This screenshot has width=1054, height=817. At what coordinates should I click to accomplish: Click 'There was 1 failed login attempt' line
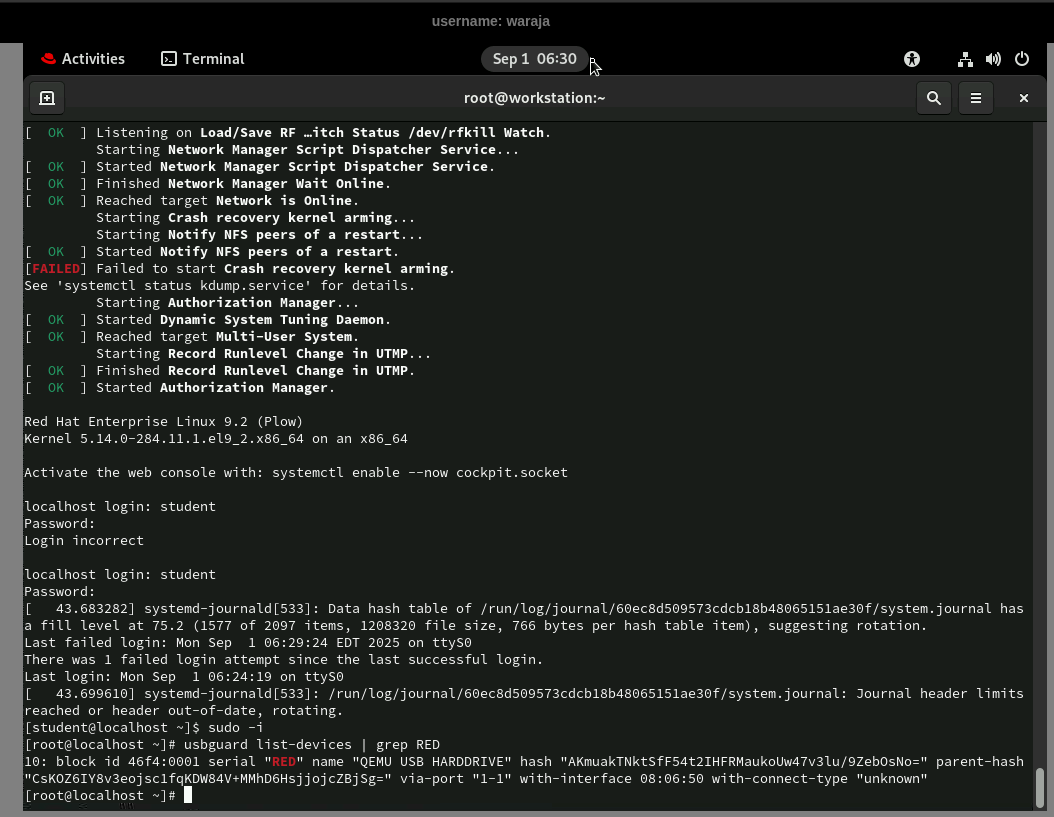[x=284, y=660]
